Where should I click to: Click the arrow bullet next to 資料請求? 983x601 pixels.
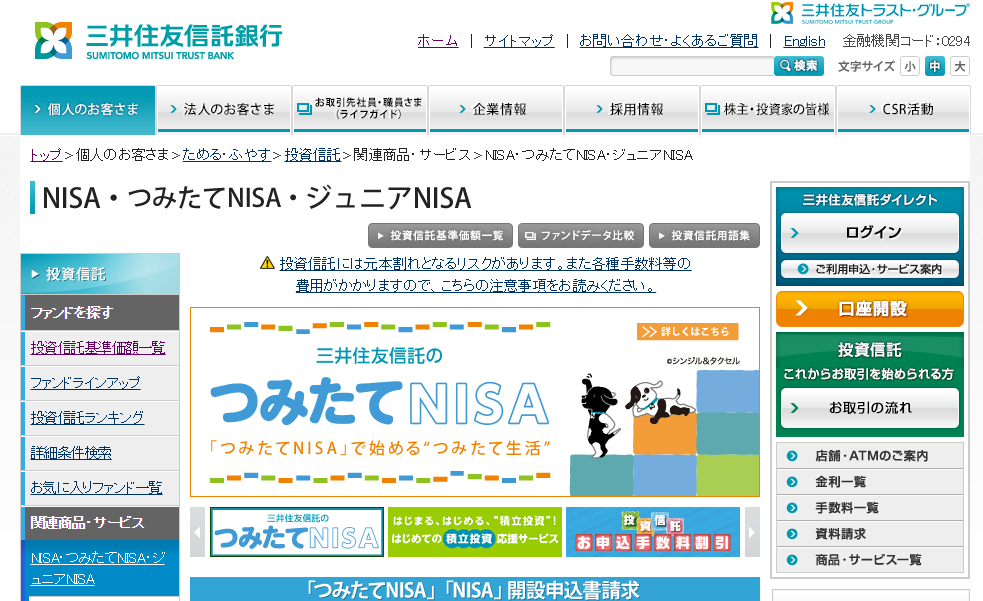pos(792,534)
